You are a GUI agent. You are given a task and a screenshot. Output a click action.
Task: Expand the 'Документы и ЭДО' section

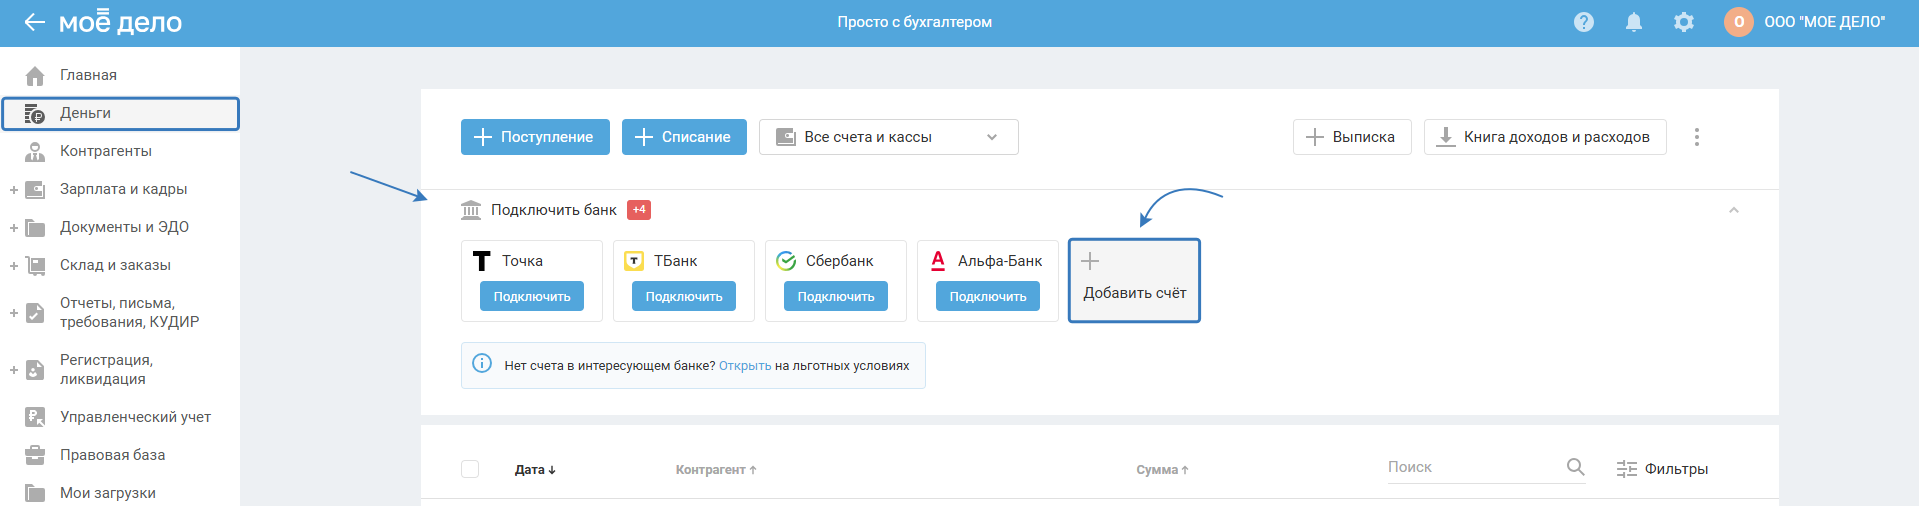pos(14,228)
